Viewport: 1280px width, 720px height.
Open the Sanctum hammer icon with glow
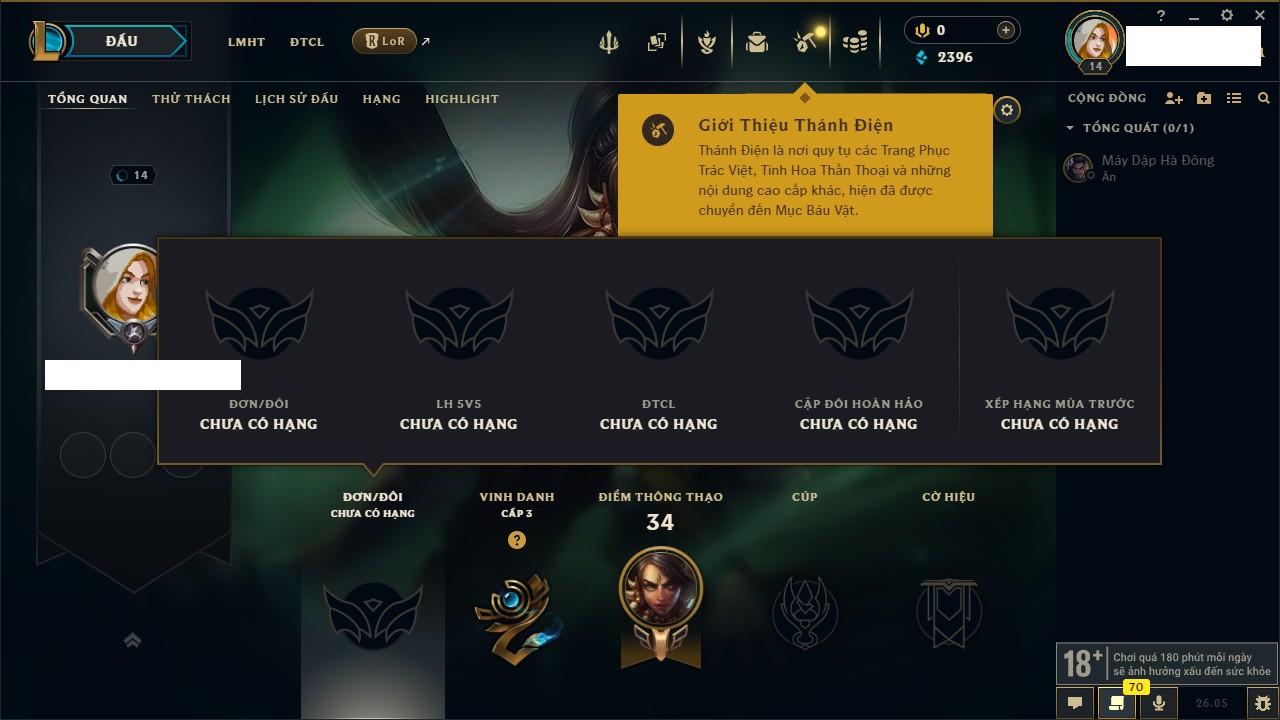click(806, 41)
